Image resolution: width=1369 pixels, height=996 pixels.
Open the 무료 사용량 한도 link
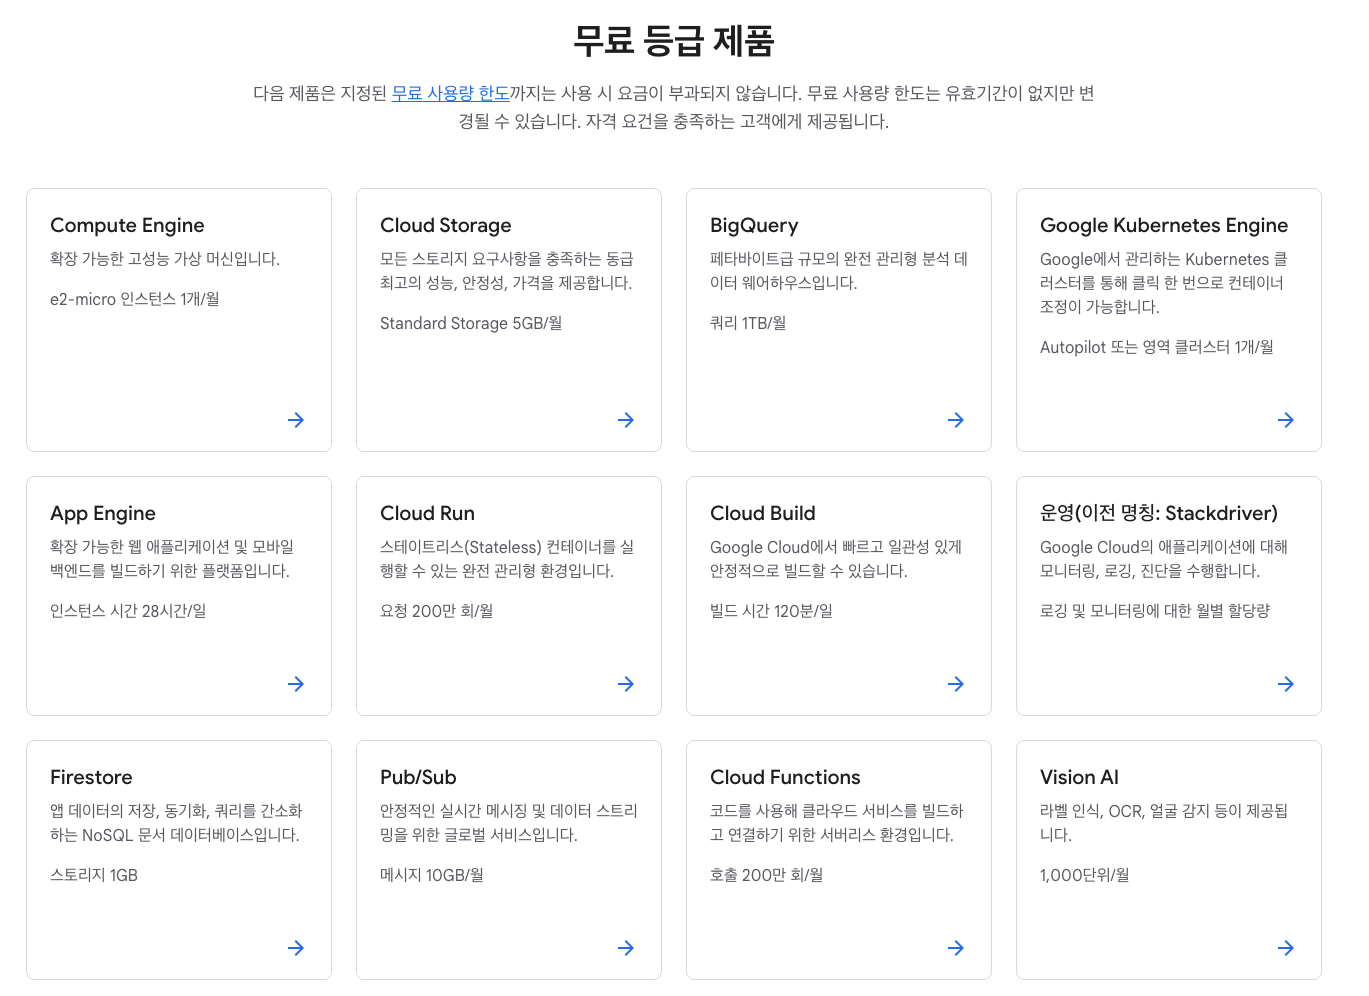[x=450, y=93]
